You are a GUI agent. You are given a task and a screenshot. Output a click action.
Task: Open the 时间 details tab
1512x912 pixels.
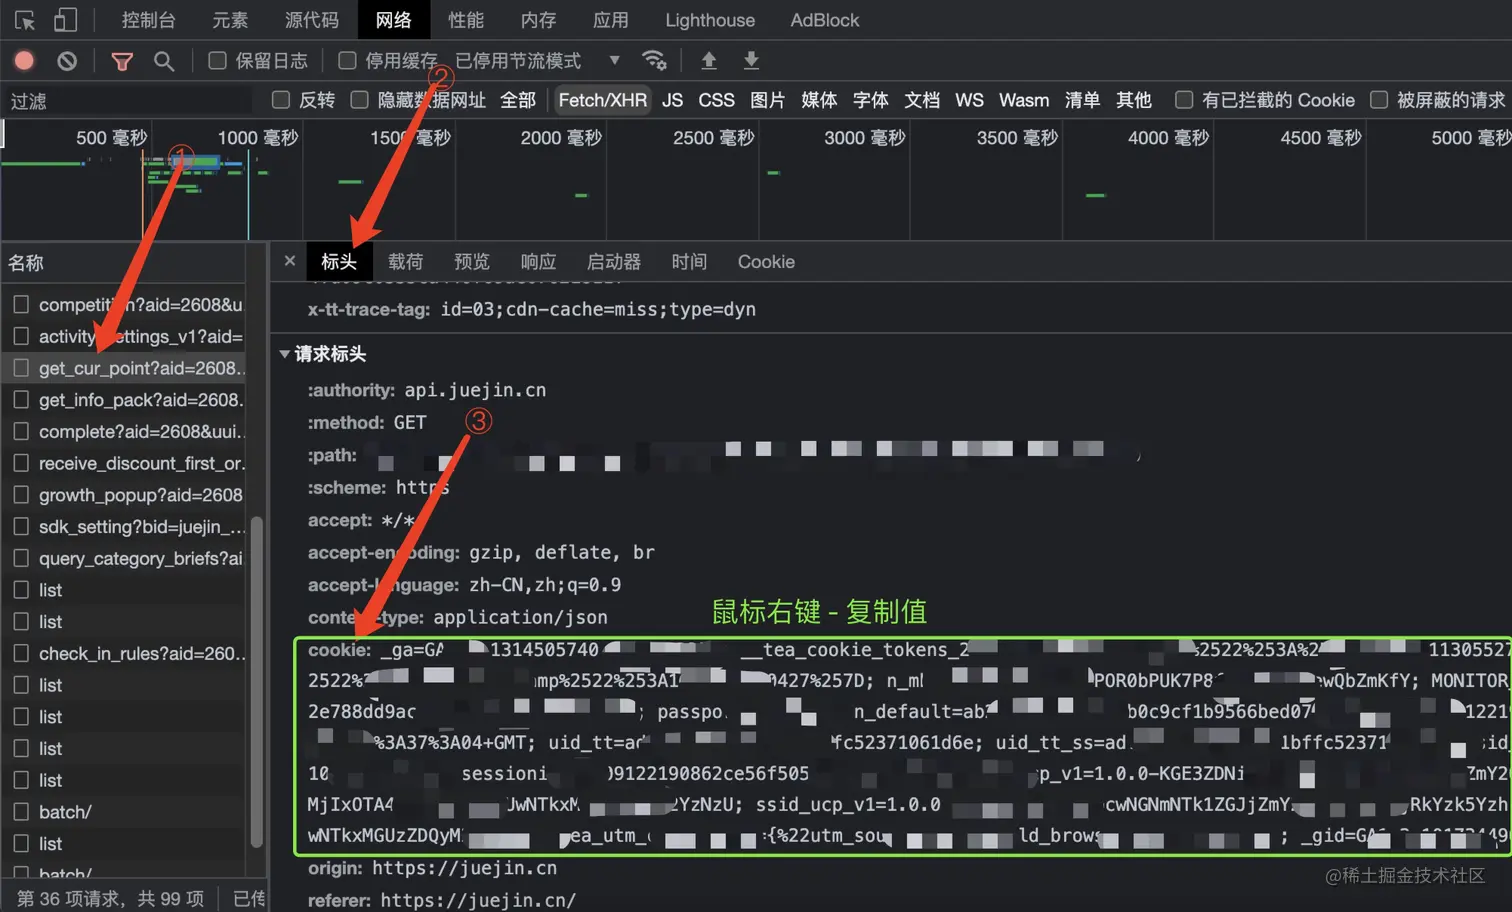(x=689, y=262)
